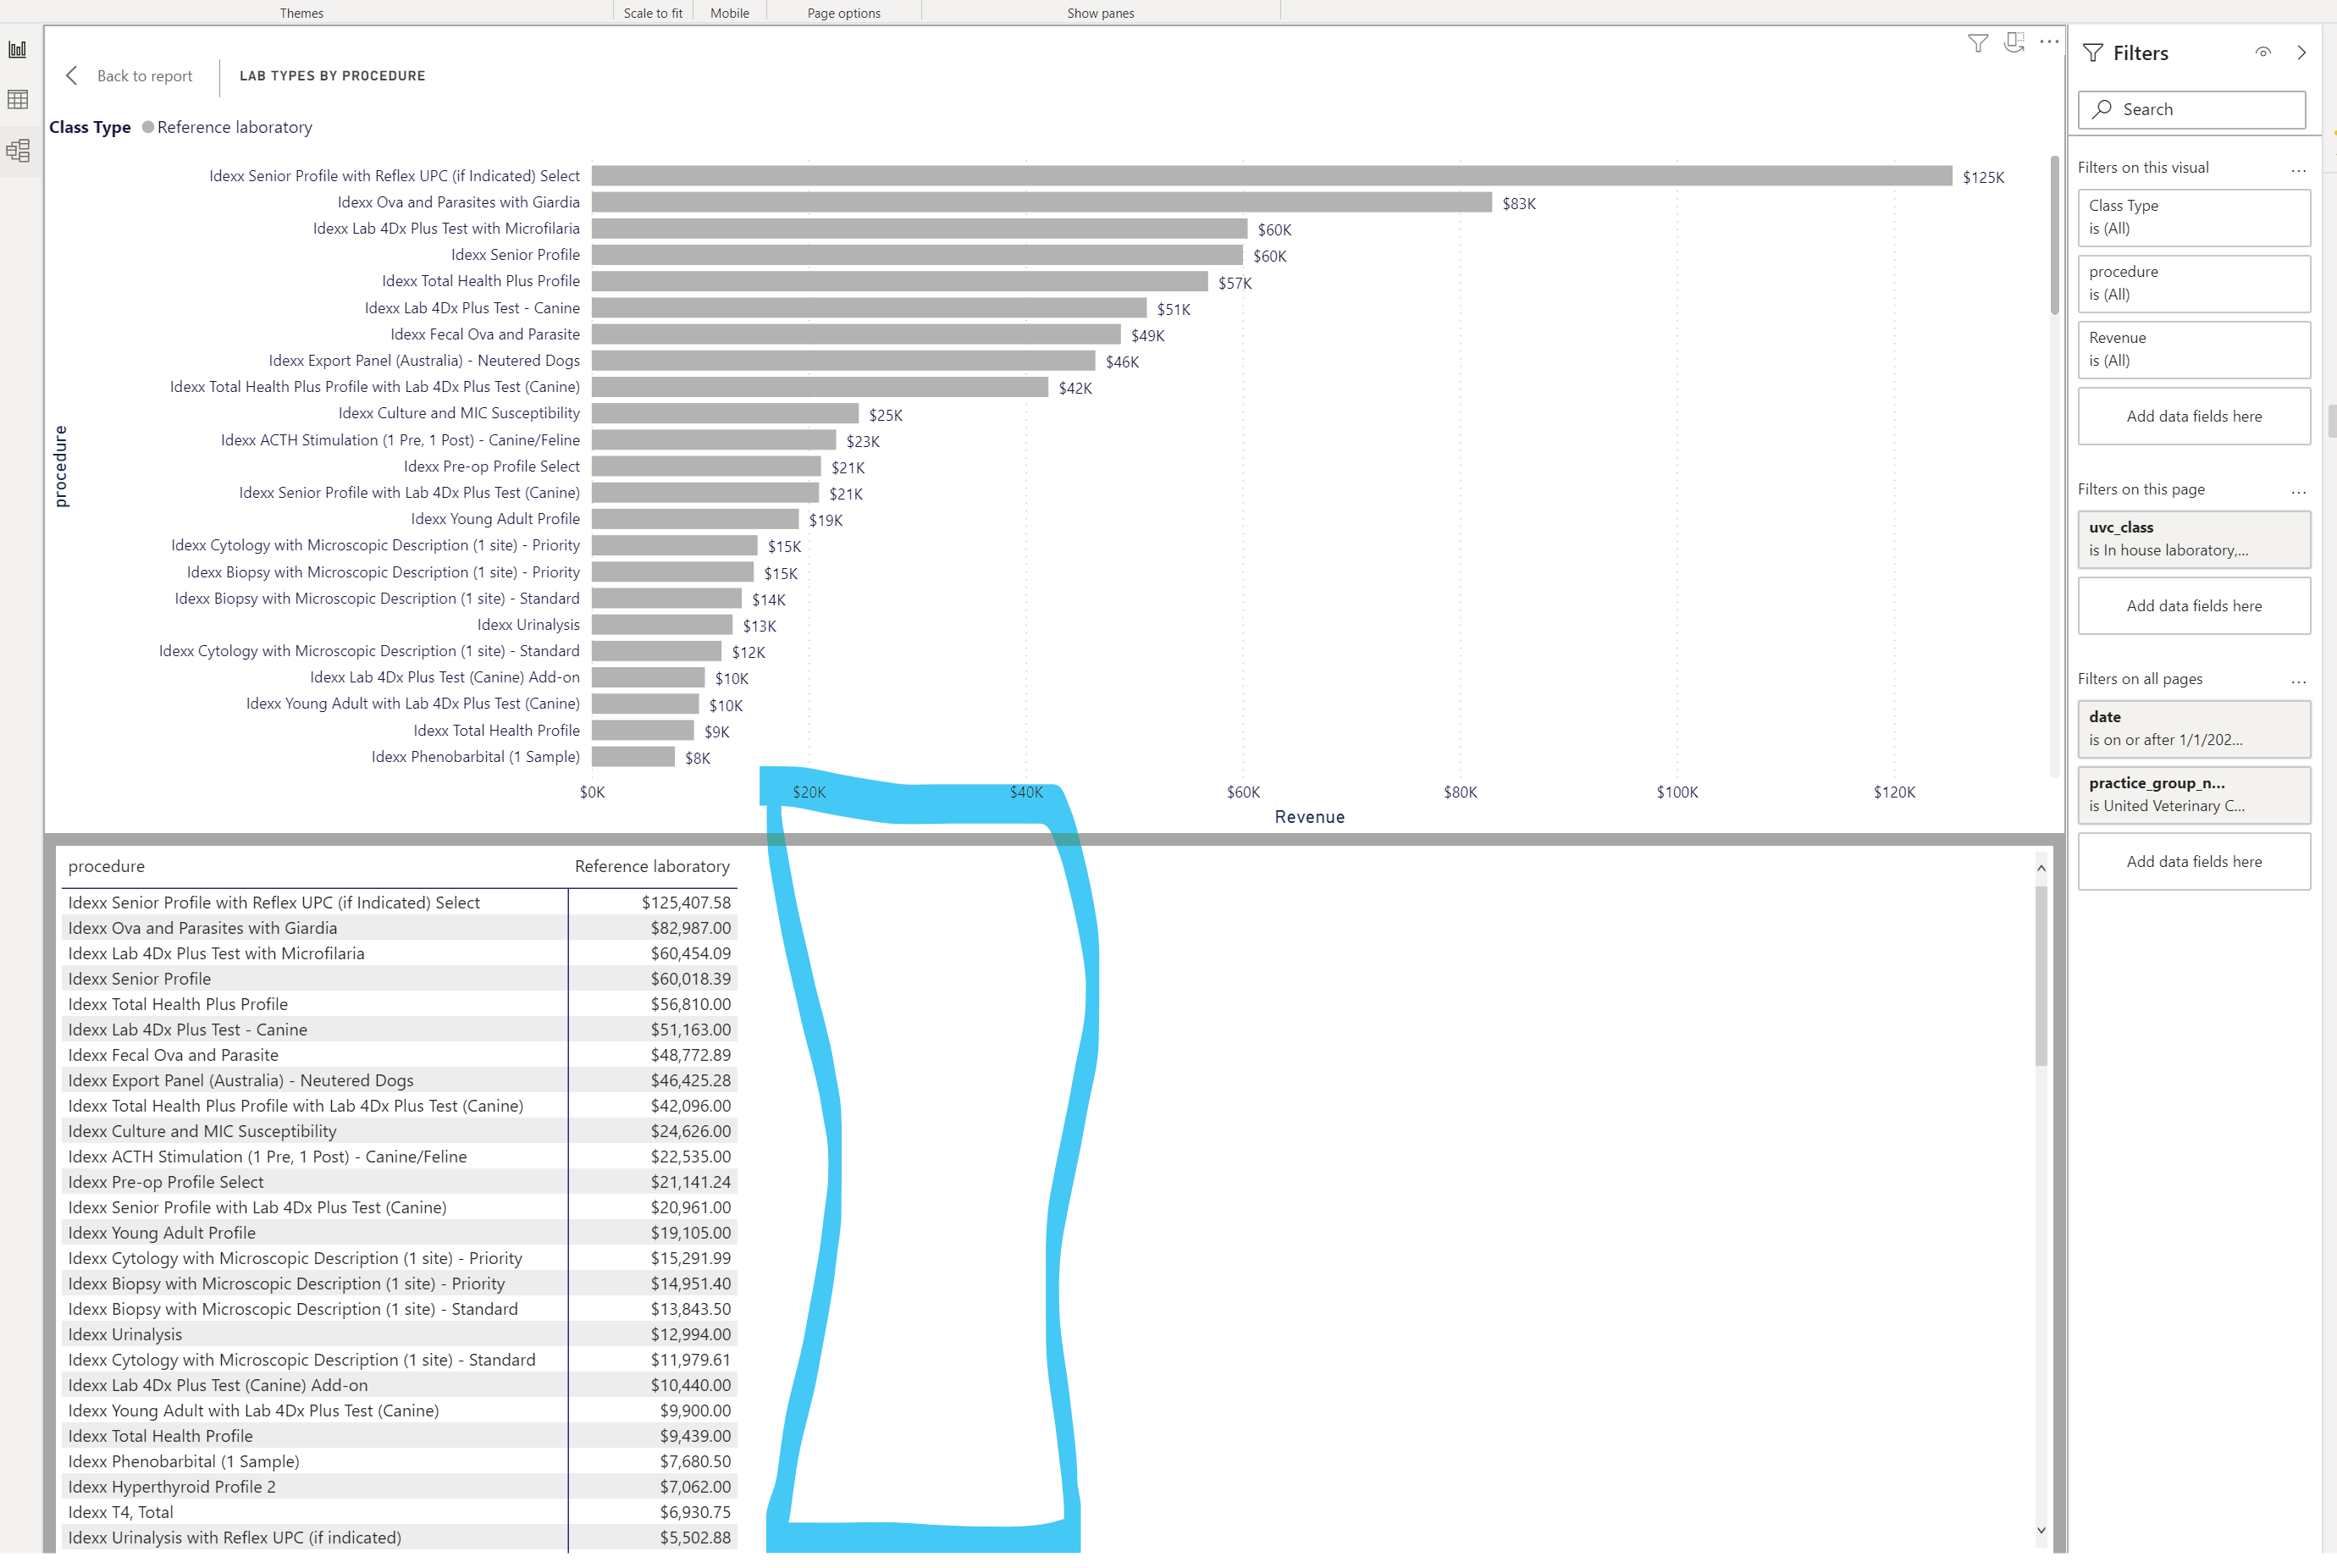
Task: Select table row Idexx Senior Profile
Action: point(399,979)
